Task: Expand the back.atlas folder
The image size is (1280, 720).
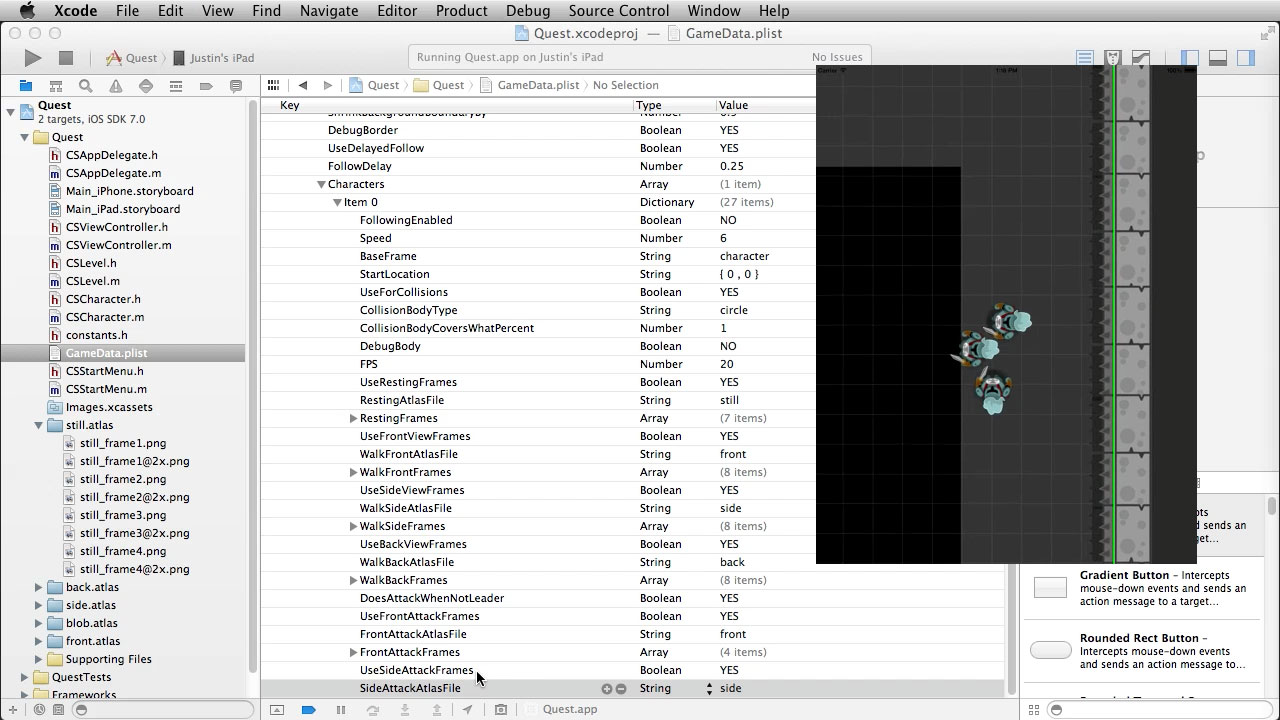Action: [39, 588]
